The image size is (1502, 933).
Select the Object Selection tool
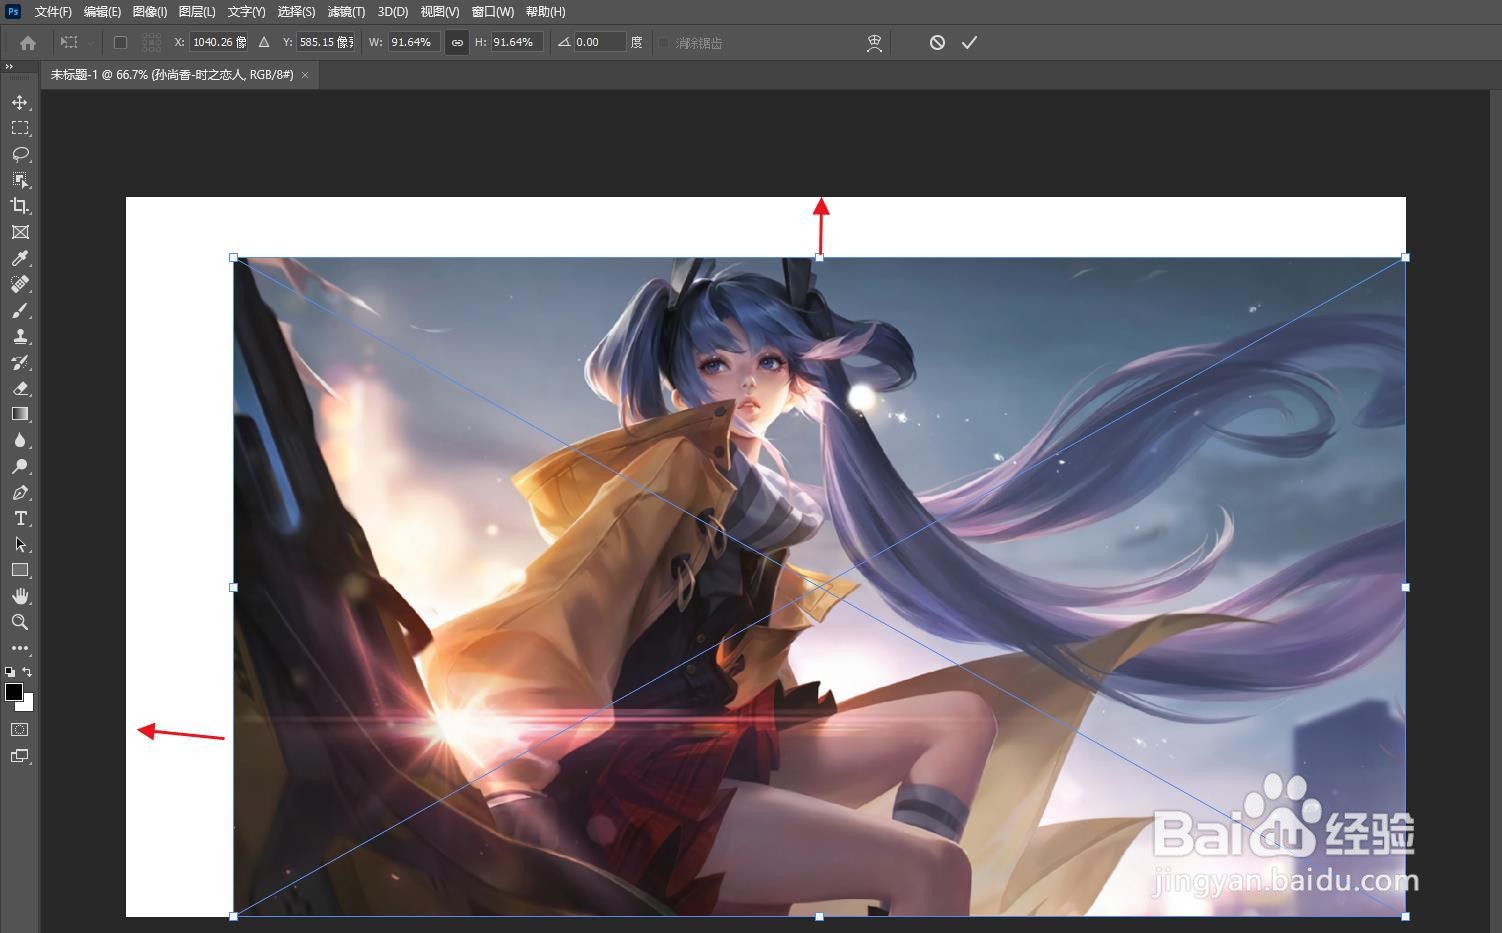tap(19, 180)
